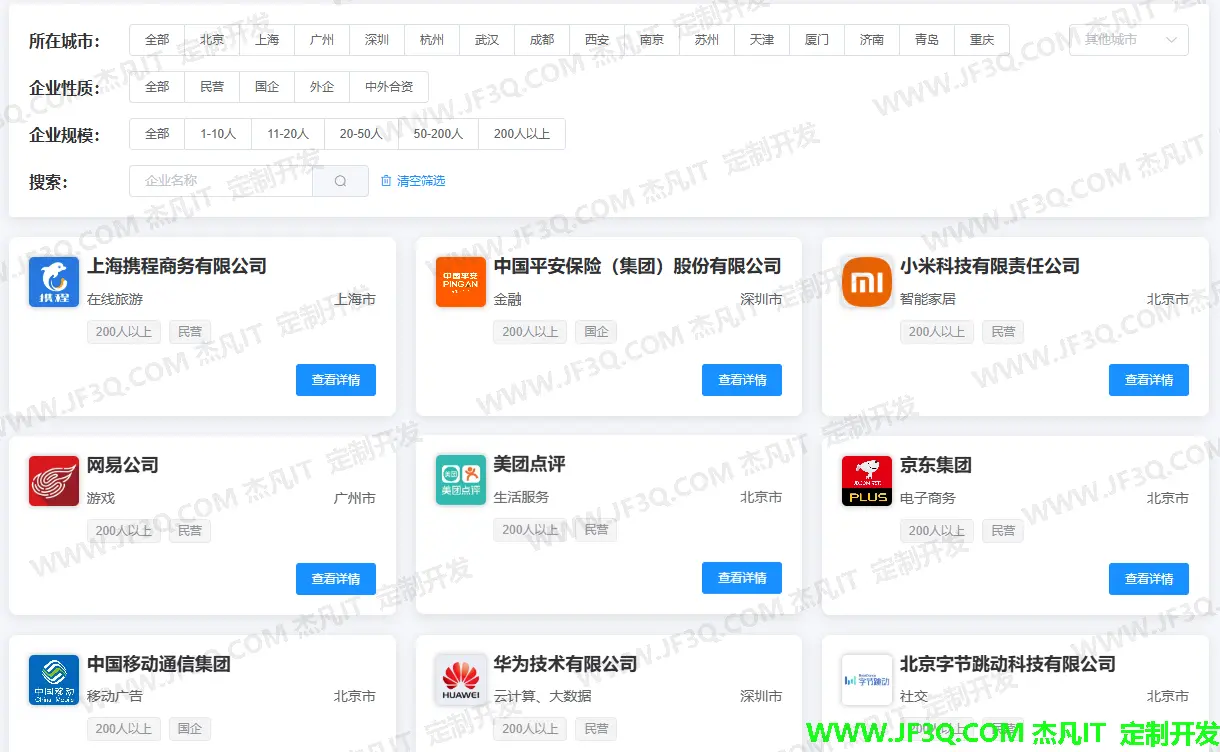Choose 苏州 city option
Image resolution: width=1220 pixels, height=752 pixels.
click(707, 40)
